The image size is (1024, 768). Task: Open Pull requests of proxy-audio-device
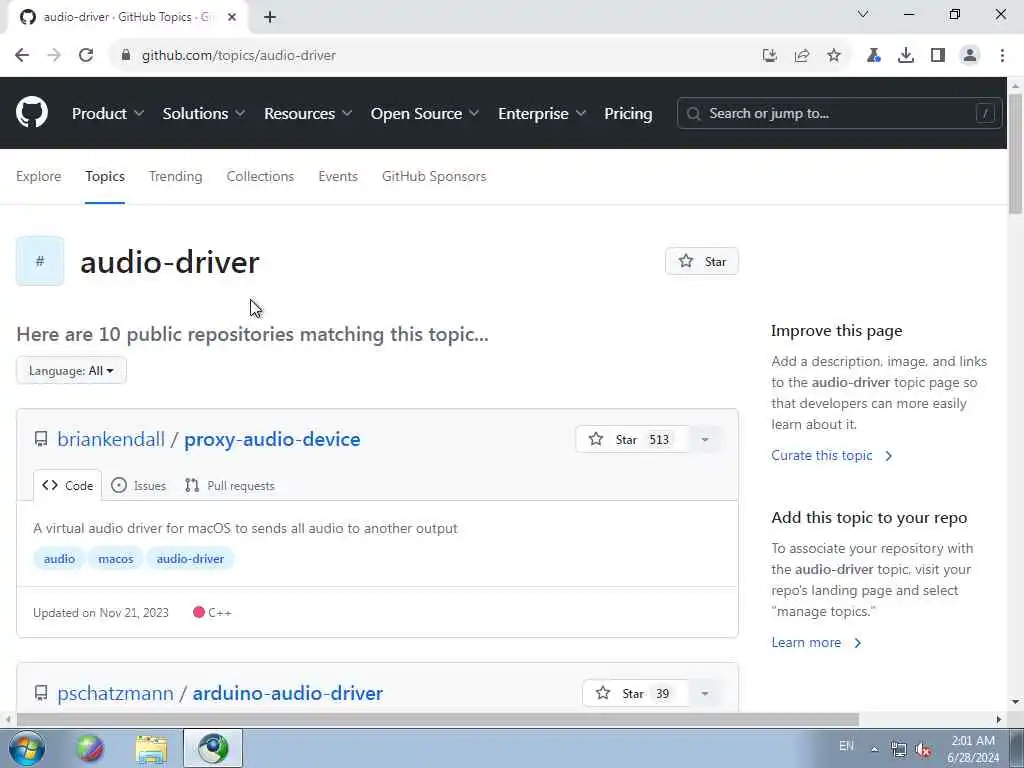click(230, 485)
